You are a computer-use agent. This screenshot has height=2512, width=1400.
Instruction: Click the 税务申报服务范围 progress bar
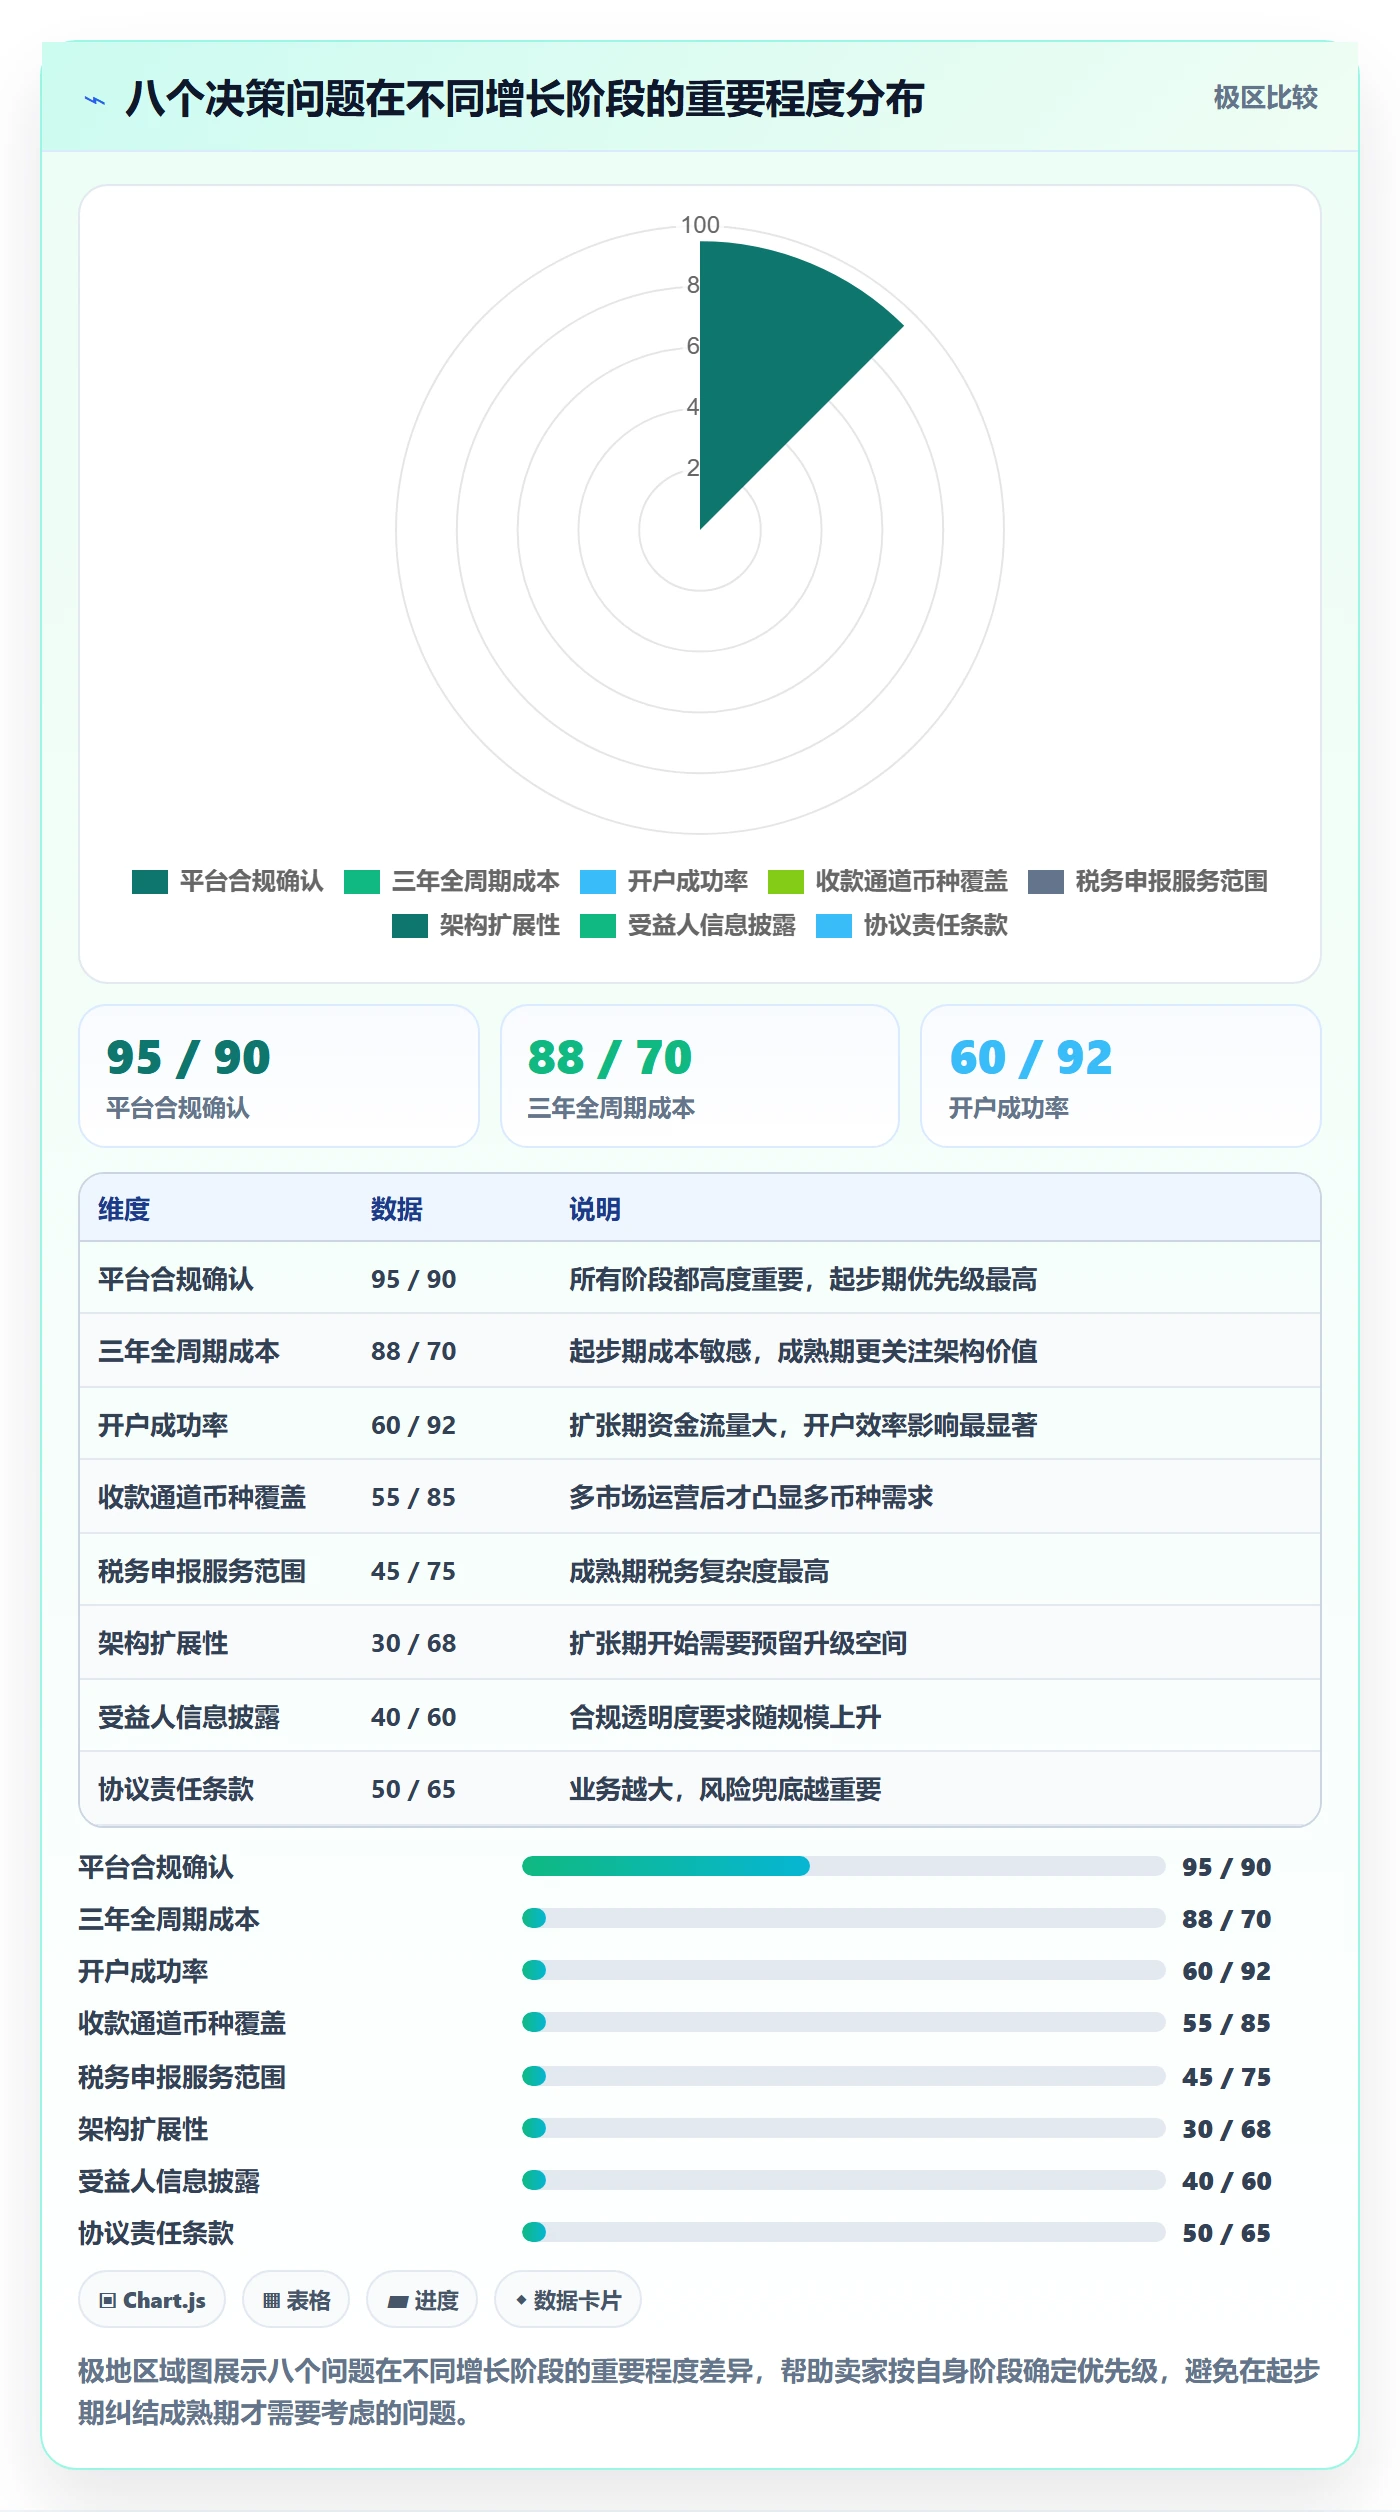(x=843, y=2076)
